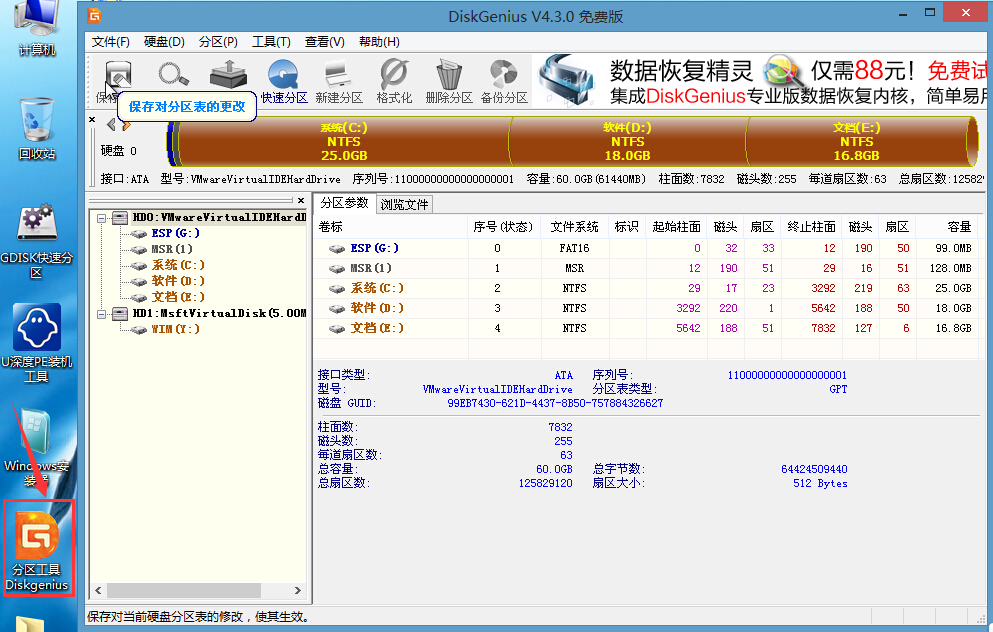
Task: Click 系统(C:) row in partition table
Action: click(x=646, y=288)
